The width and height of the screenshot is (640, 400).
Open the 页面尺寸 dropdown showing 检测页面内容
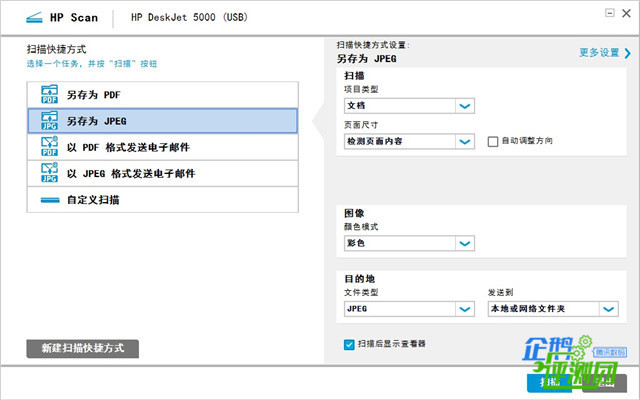click(x=409, y=141)
